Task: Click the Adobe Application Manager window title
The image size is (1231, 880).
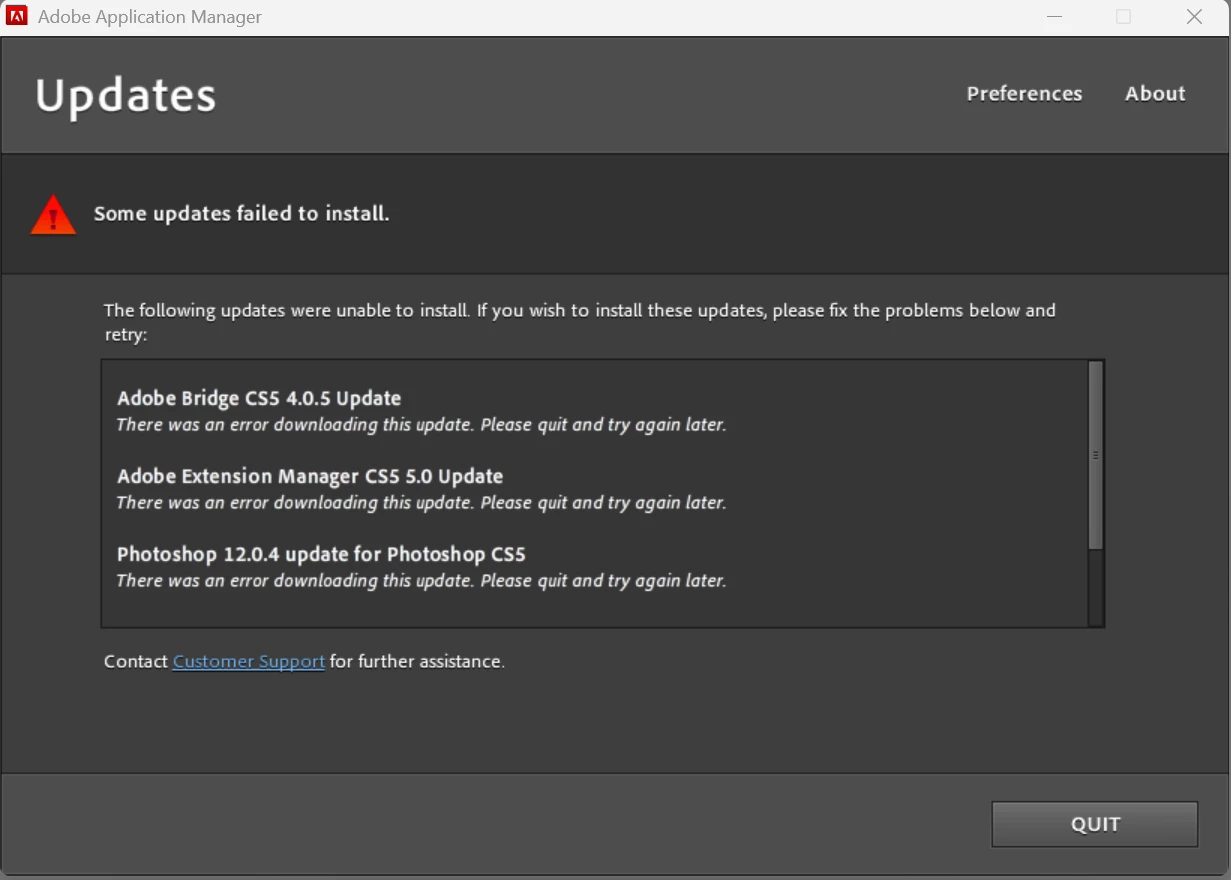Action: pos(150,17)
